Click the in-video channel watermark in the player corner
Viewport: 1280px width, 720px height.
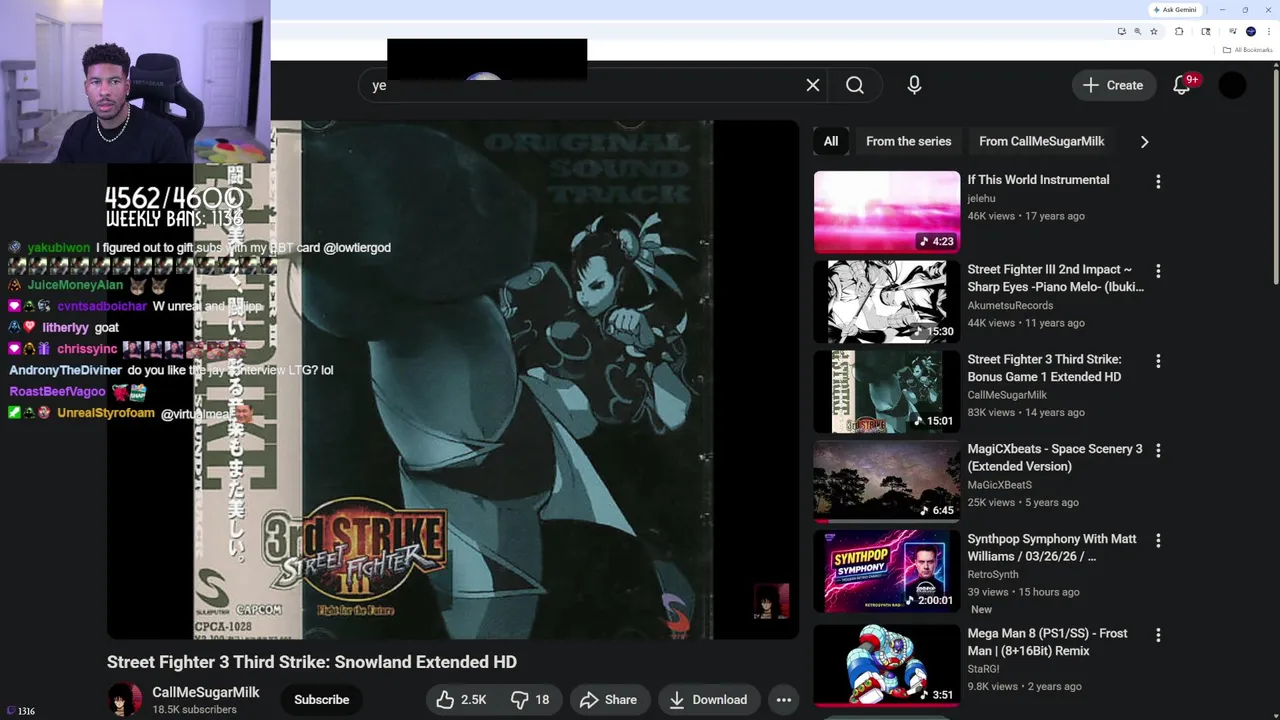(x=771, y=601)
